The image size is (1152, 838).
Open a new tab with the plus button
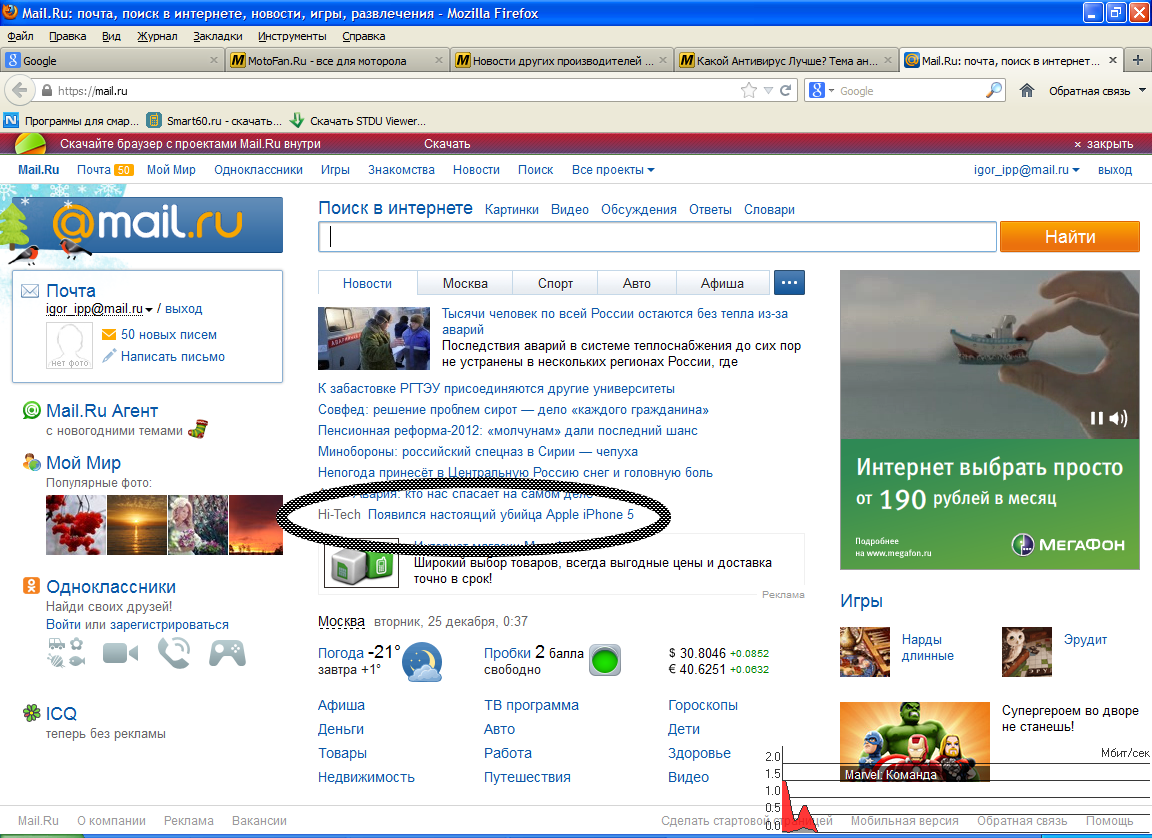pyautogui.click(x=1137, y=60)
